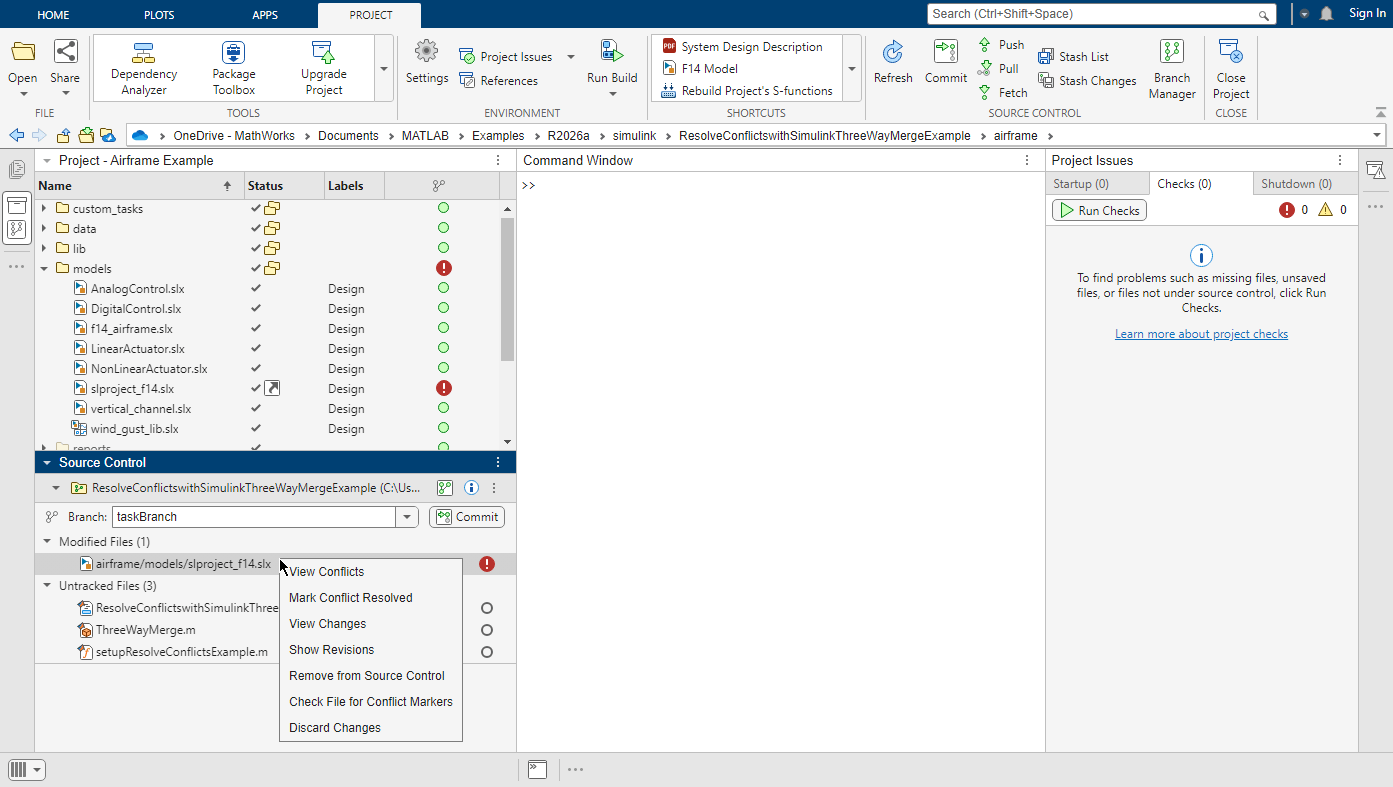Select f14_airframe.slx in project tree
This screenshot has width=1393, height=787.
tap(131, 329)
